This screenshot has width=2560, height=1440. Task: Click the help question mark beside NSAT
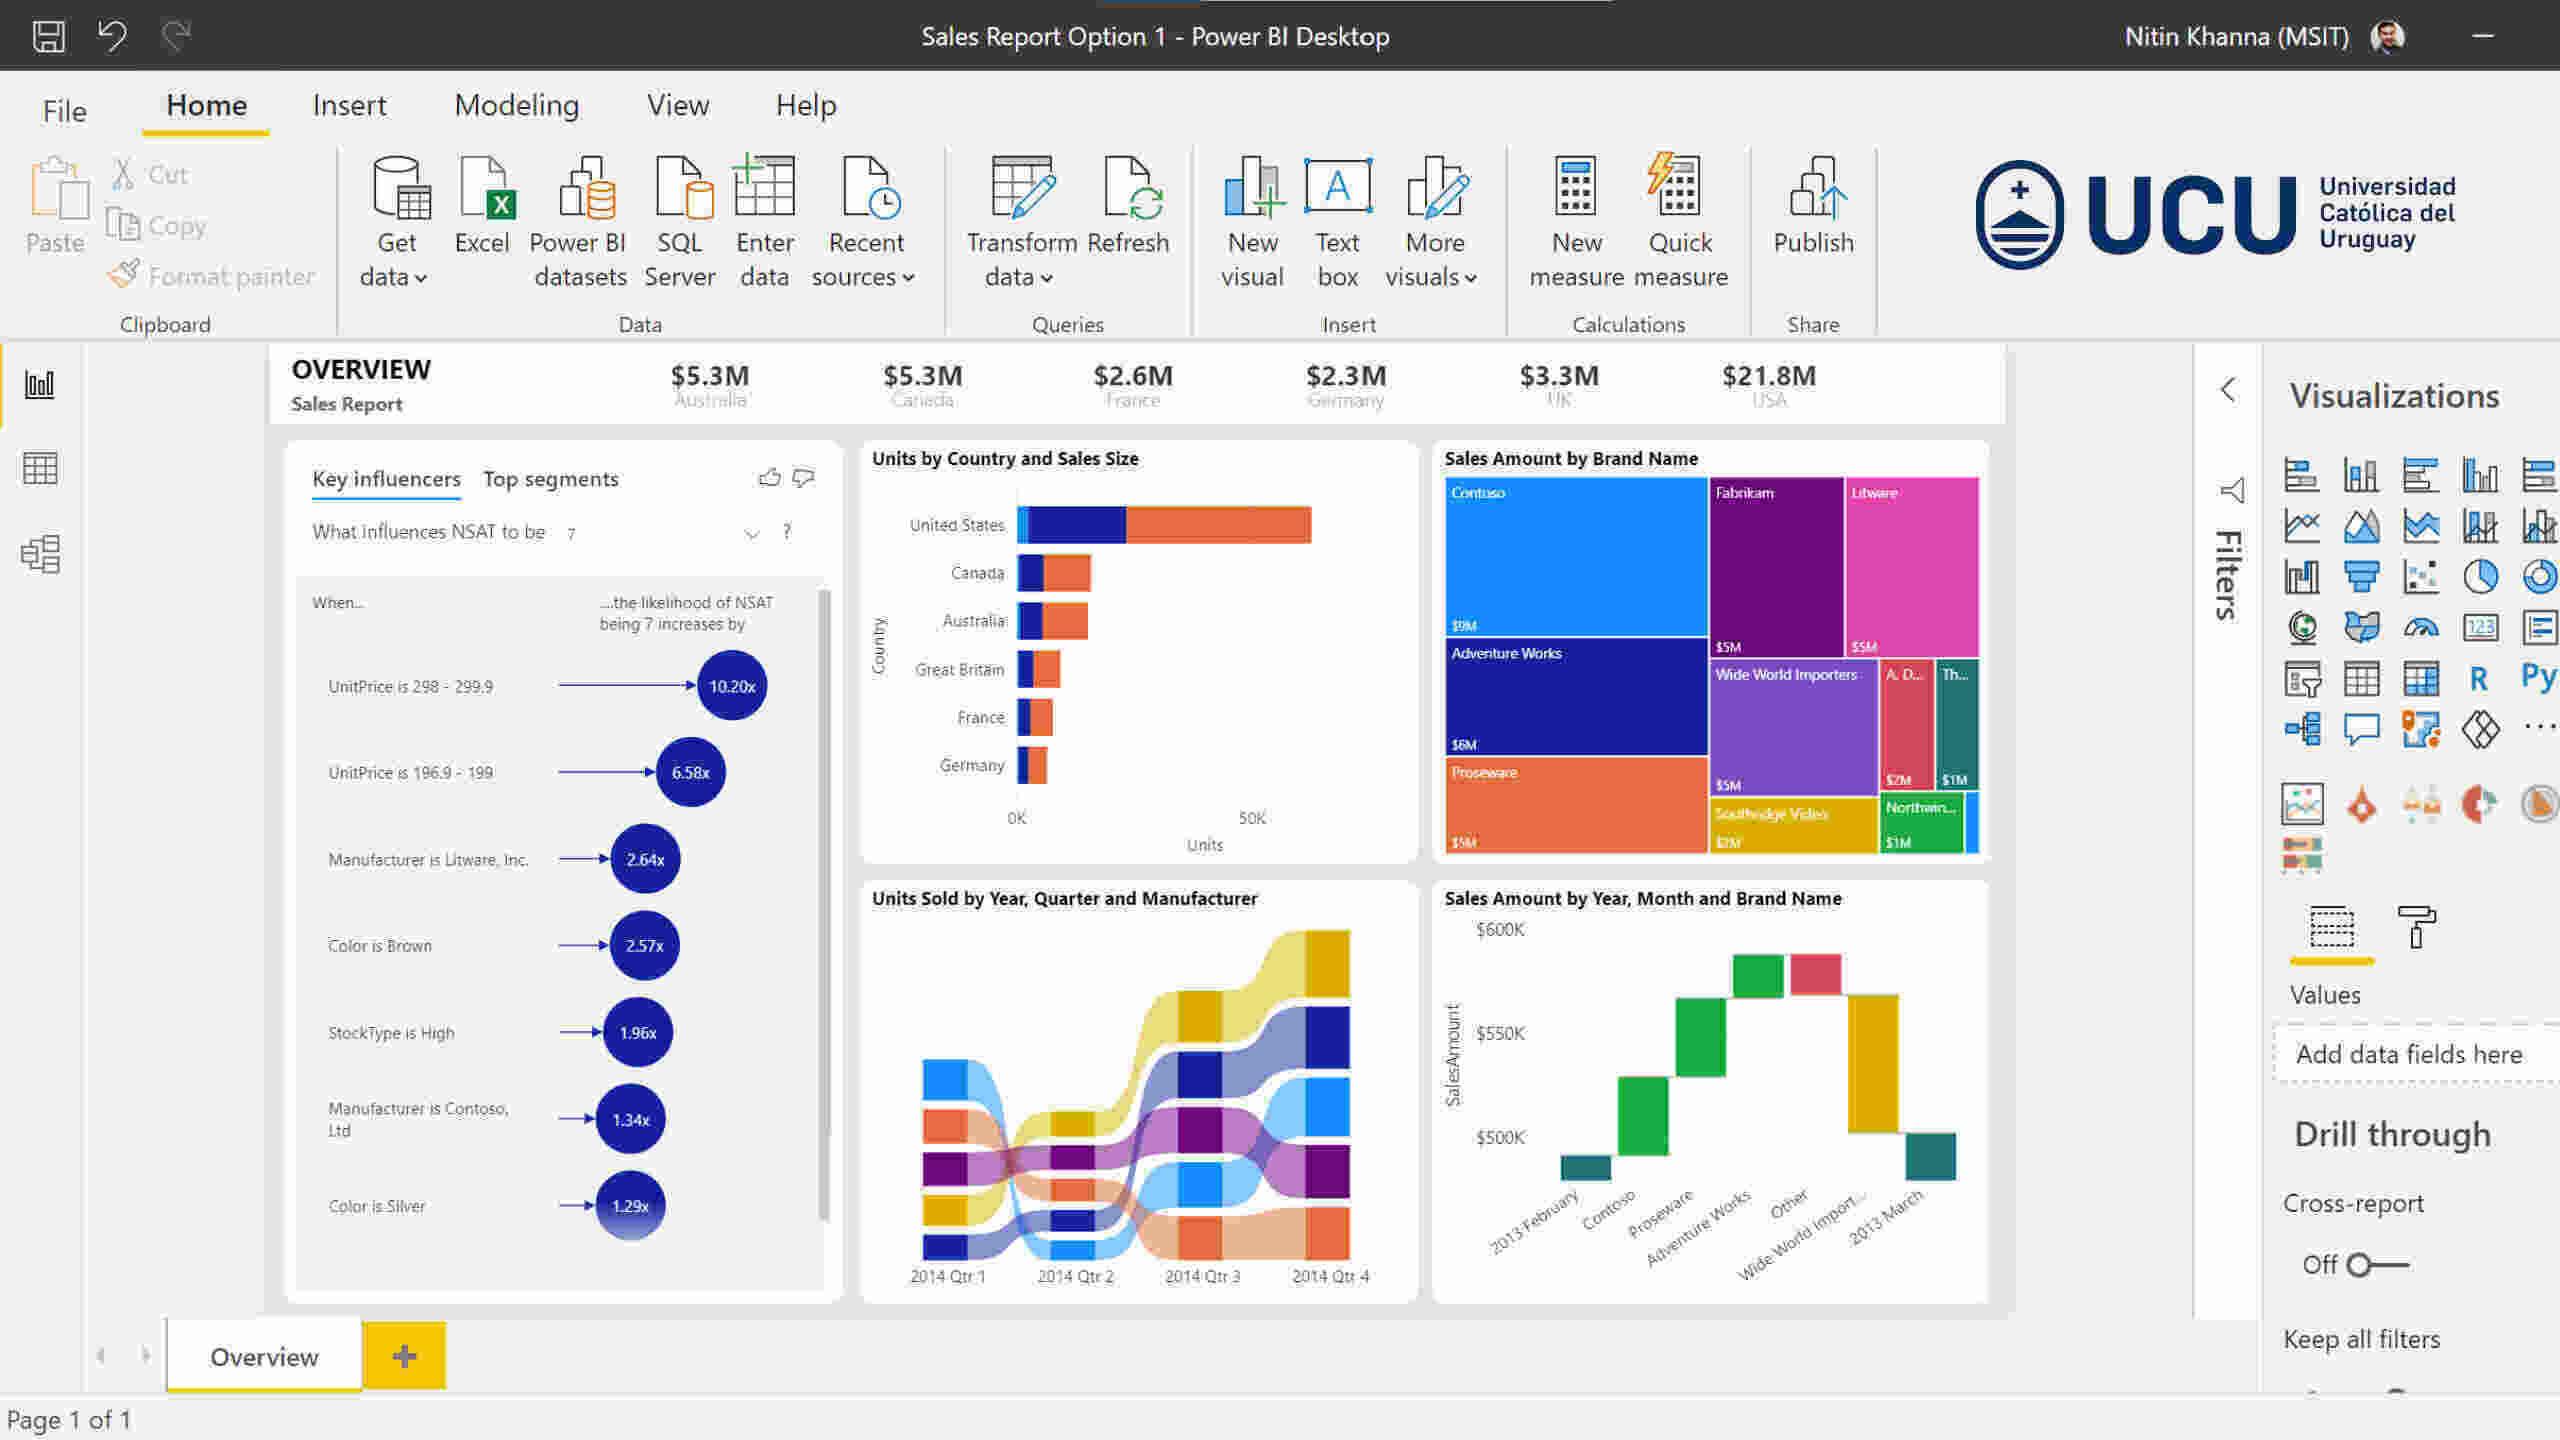tap(787, 531)
